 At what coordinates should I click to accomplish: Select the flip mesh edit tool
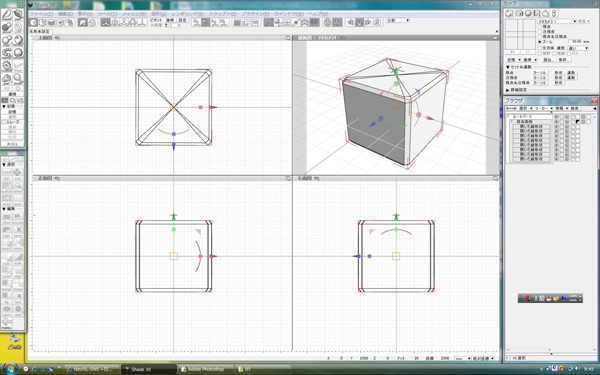[7, 298]
